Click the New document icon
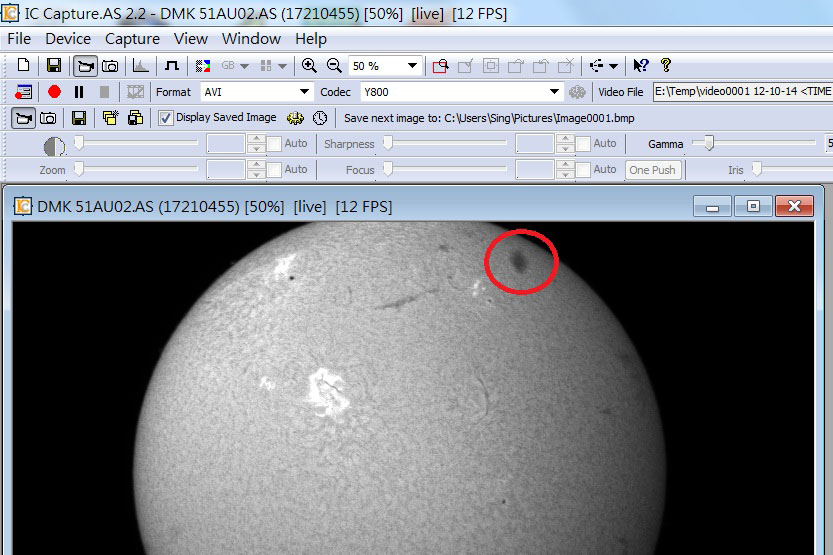Screen dimensions: 833x555 pos(24,66)
